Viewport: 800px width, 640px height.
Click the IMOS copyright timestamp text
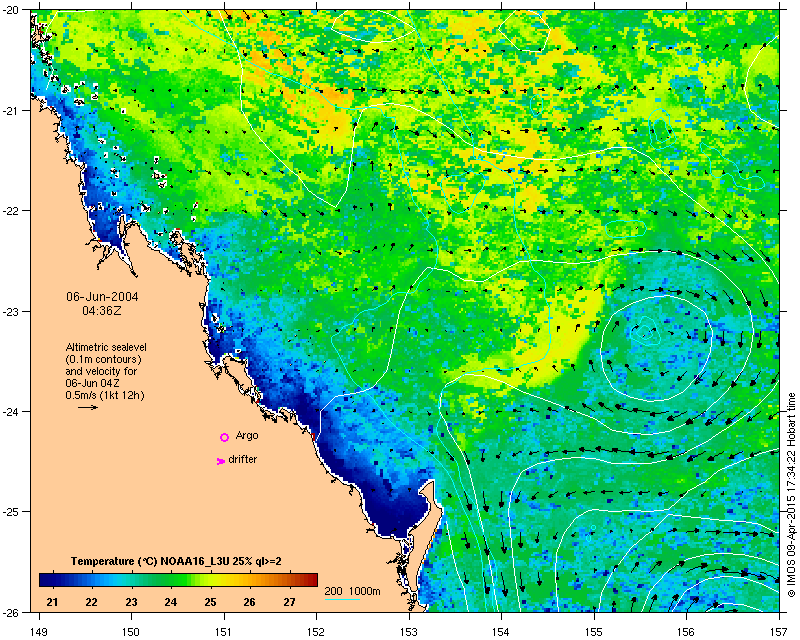tap(791, 494)
